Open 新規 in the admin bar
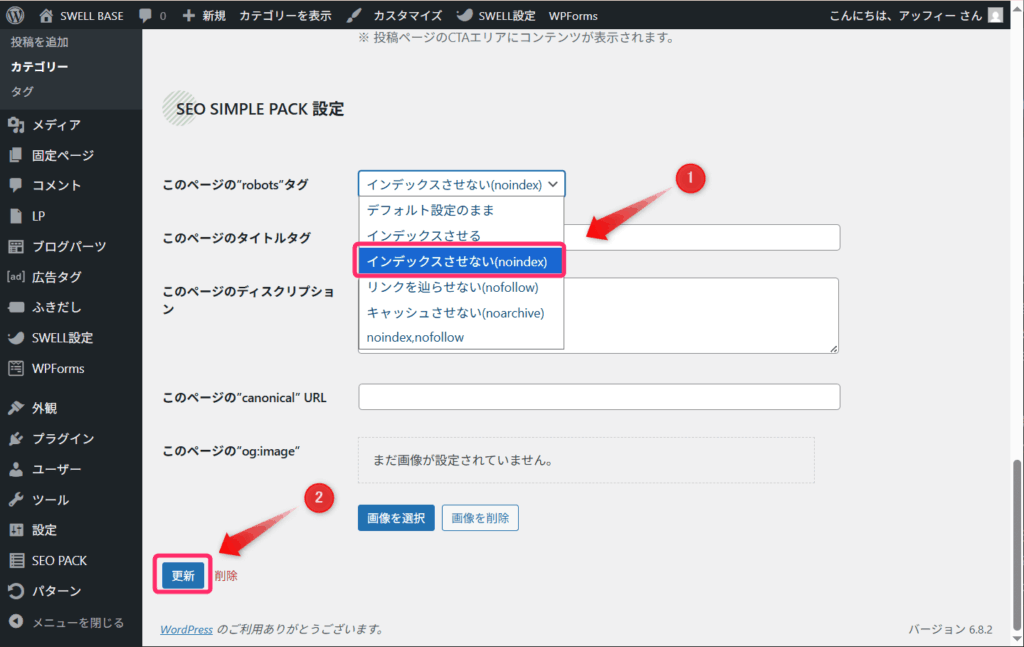Image resolution: width=1024 pixels, height=647 pixels. (x=213, y=16)
